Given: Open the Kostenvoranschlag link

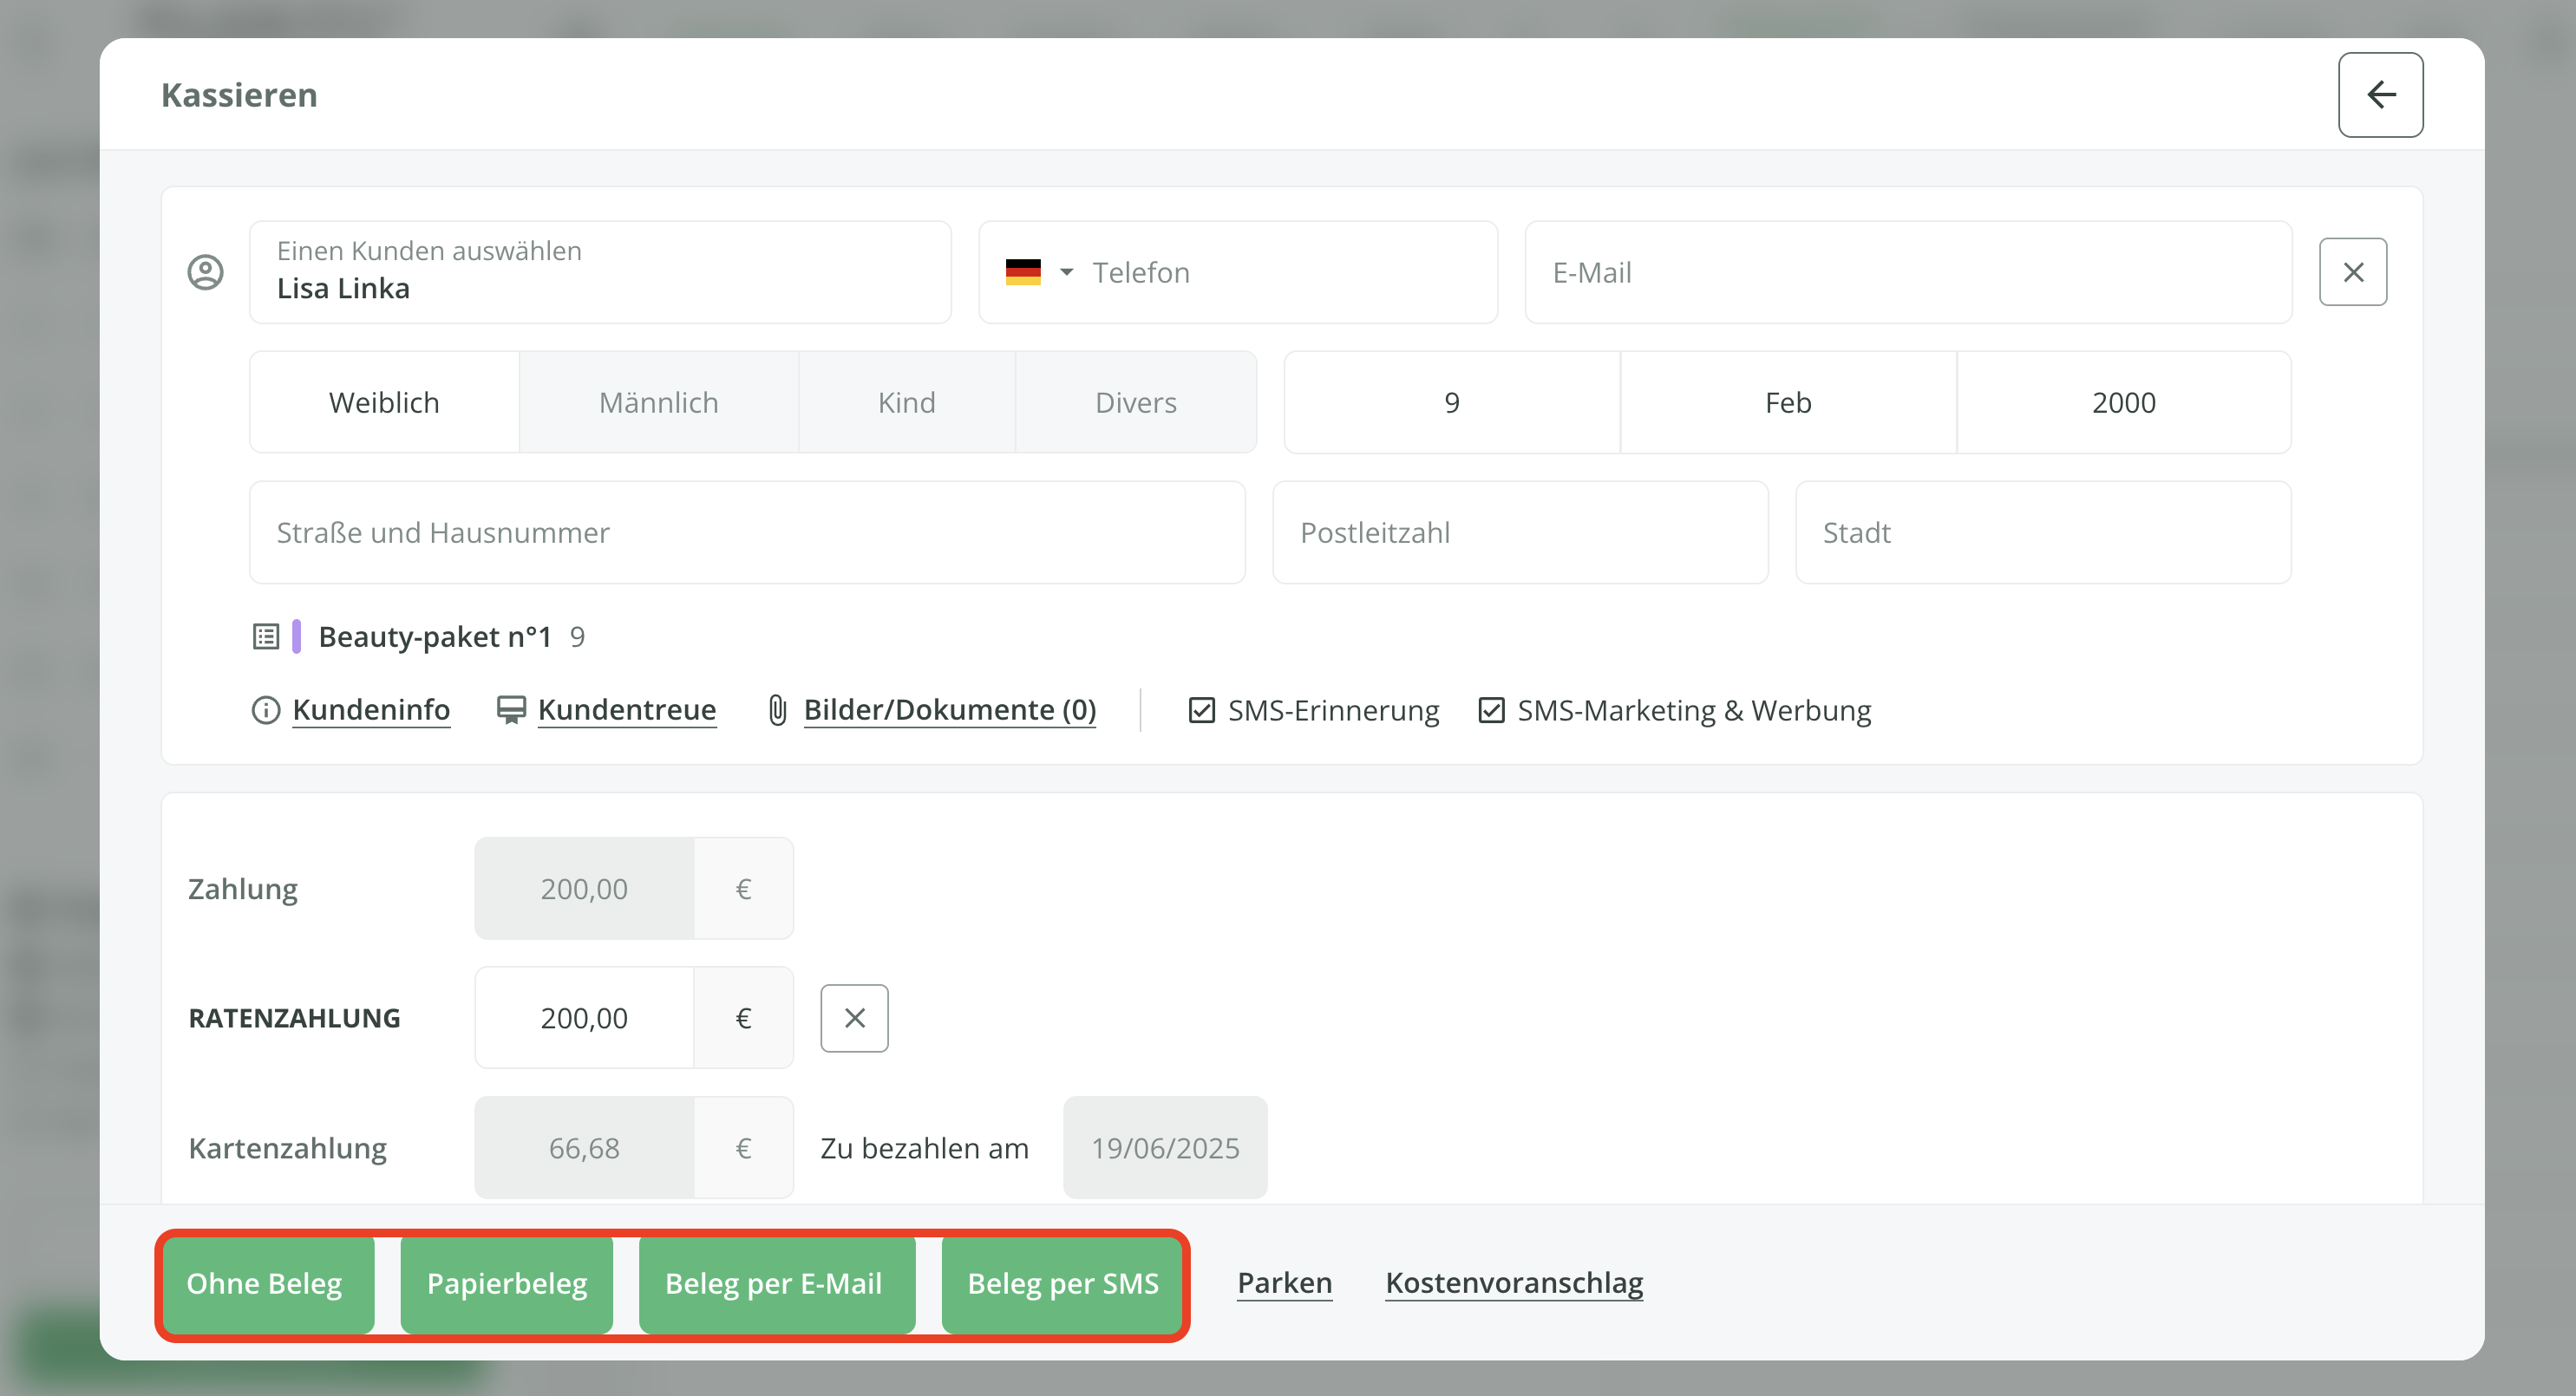Looking at the screenshot, I should pos(1513,1282).
